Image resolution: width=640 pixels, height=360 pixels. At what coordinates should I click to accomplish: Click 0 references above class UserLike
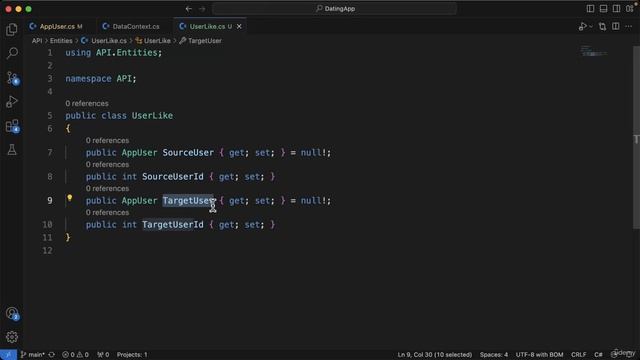tap(87, 104)
